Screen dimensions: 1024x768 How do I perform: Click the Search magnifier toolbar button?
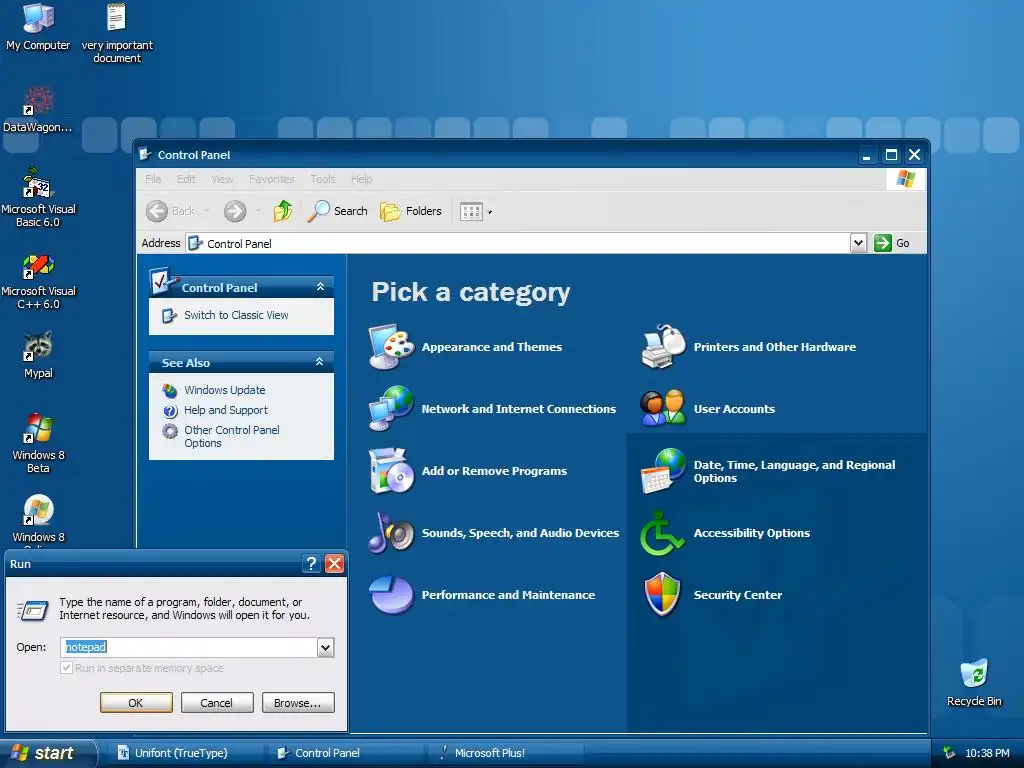pos(337,211)
